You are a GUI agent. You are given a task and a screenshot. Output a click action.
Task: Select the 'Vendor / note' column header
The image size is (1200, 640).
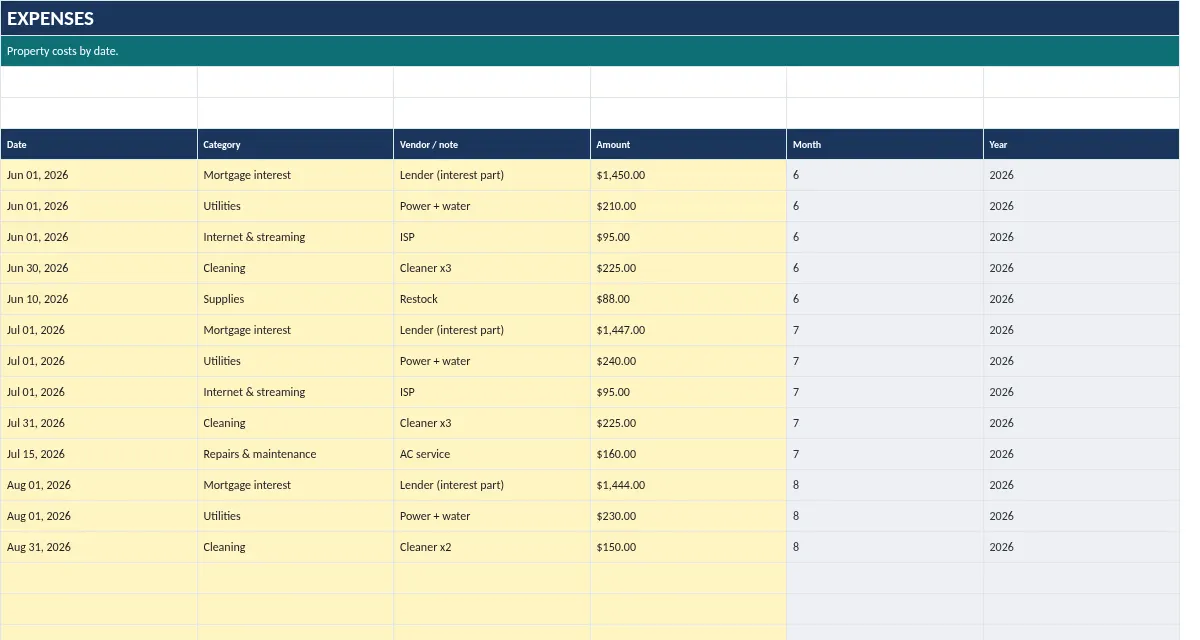point(492,144)
